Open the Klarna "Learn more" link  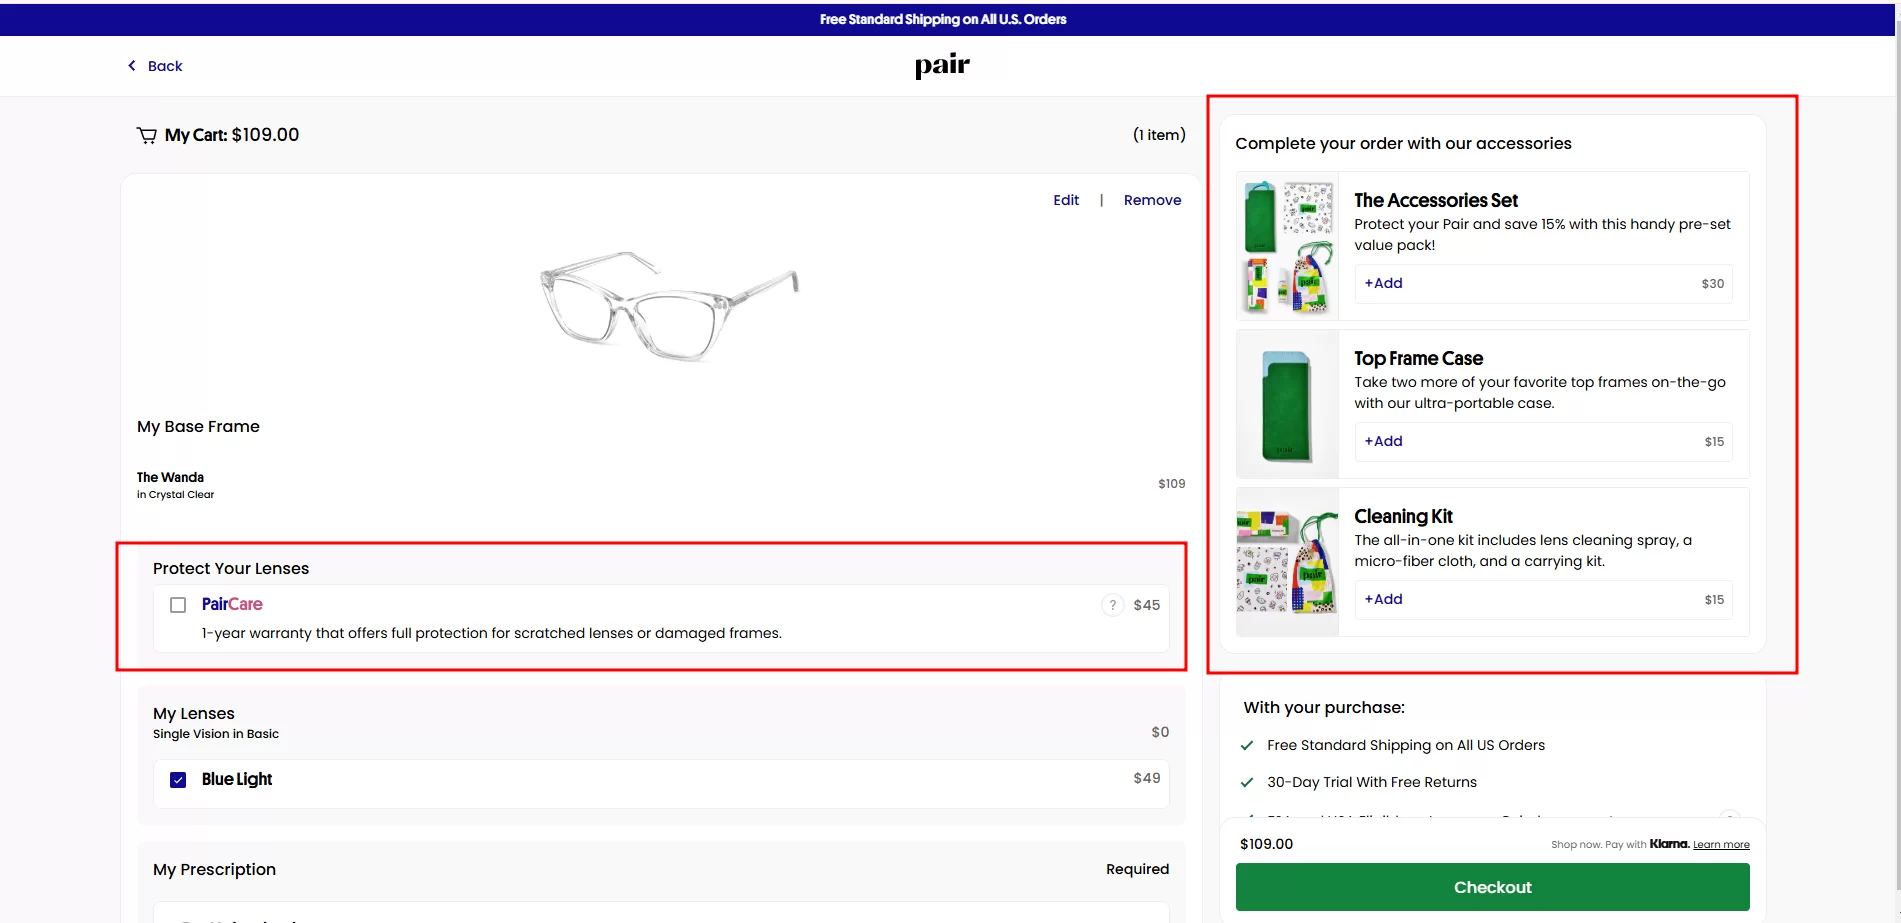coord(1719,844)
